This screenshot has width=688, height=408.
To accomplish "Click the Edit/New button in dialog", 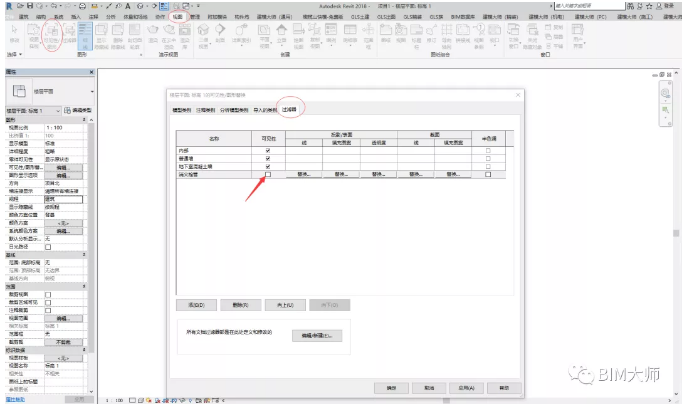I will click(x=317, y=336).
